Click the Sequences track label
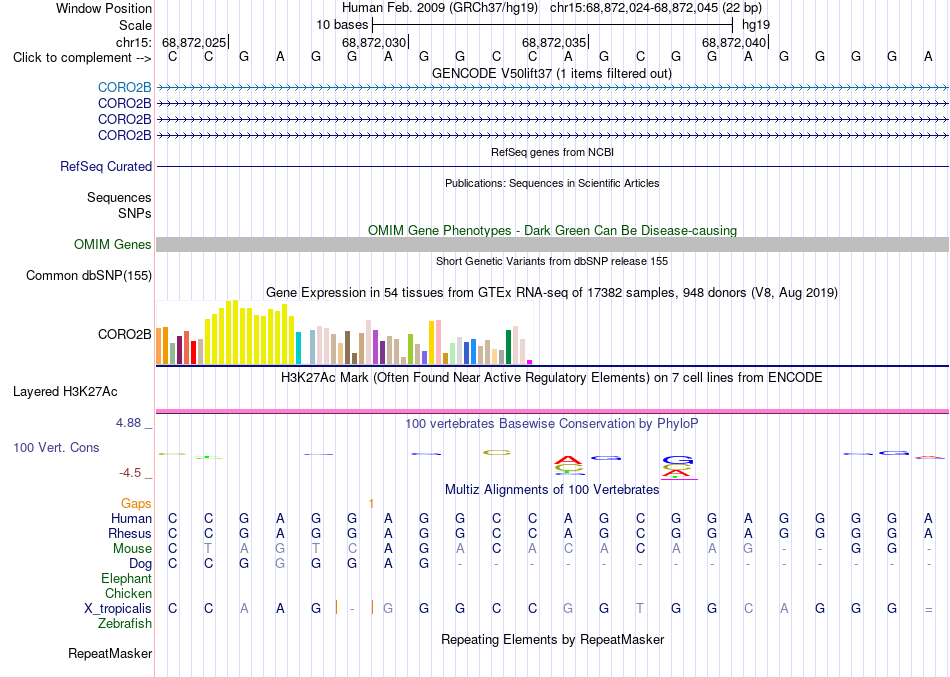The height and width of the screenshot is (677, 950). pyautogui.click(x=119, y=198)
